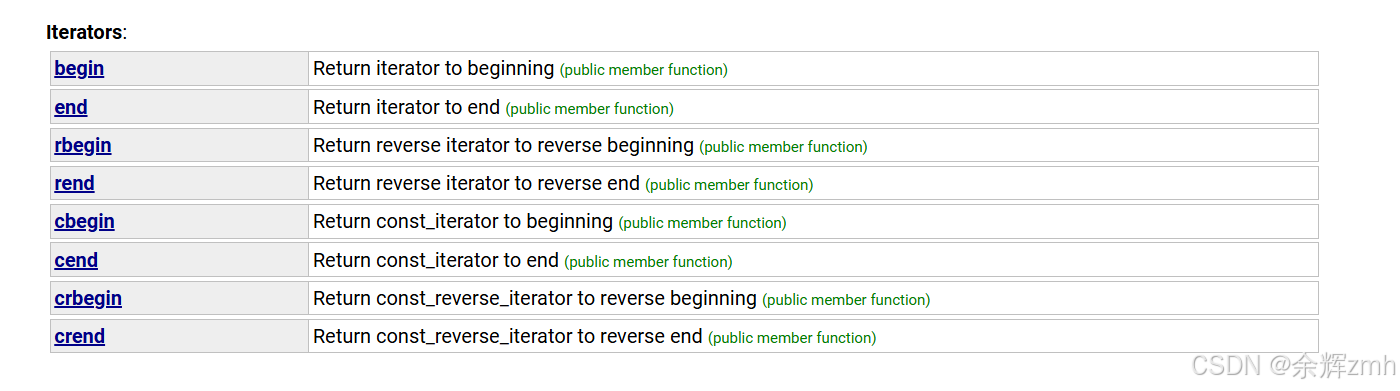Select the 'Return iterator to beginning' description

pos(434,69)
